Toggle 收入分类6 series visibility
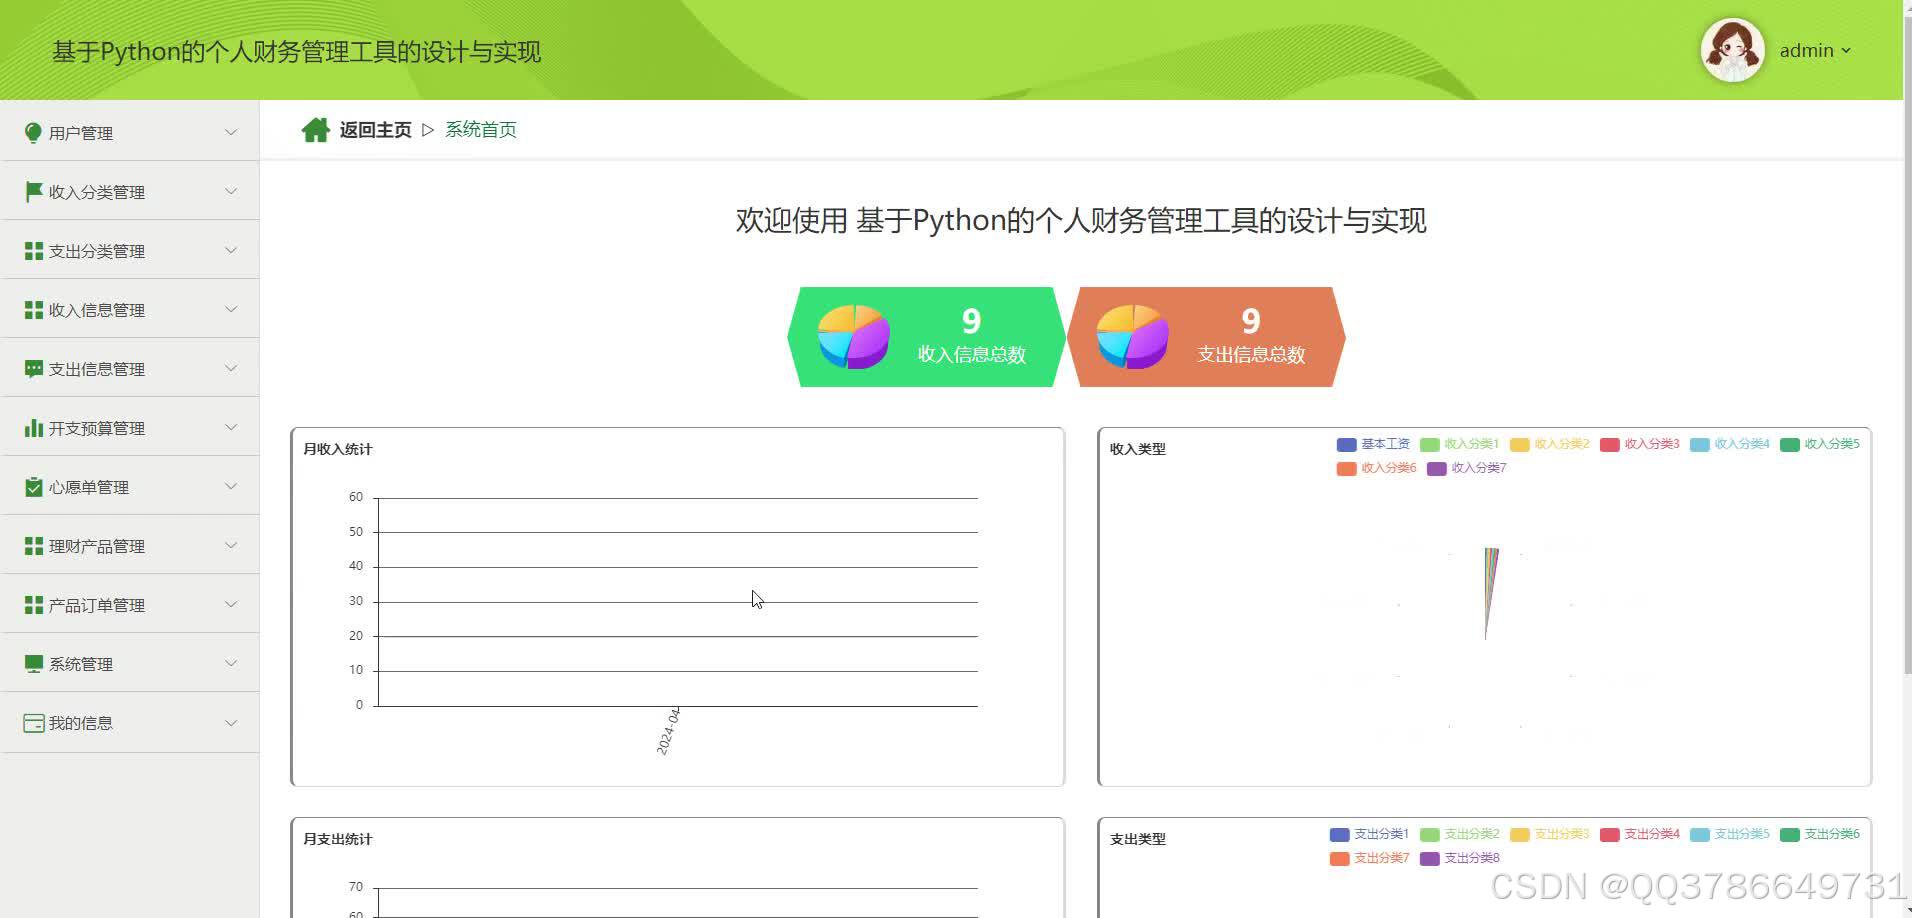1912x918 pixels. point(1377,468)
